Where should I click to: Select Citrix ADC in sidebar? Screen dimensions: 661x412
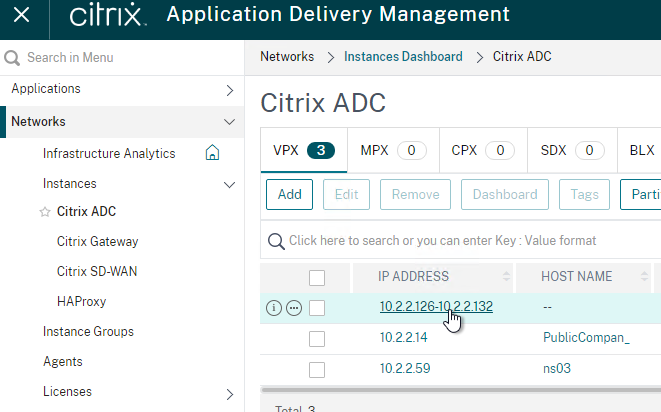pos(86,211)
